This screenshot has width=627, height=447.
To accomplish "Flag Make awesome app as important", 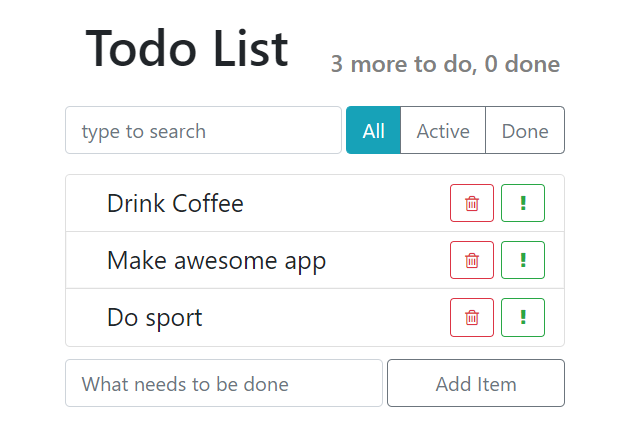I will click(523, 260).
